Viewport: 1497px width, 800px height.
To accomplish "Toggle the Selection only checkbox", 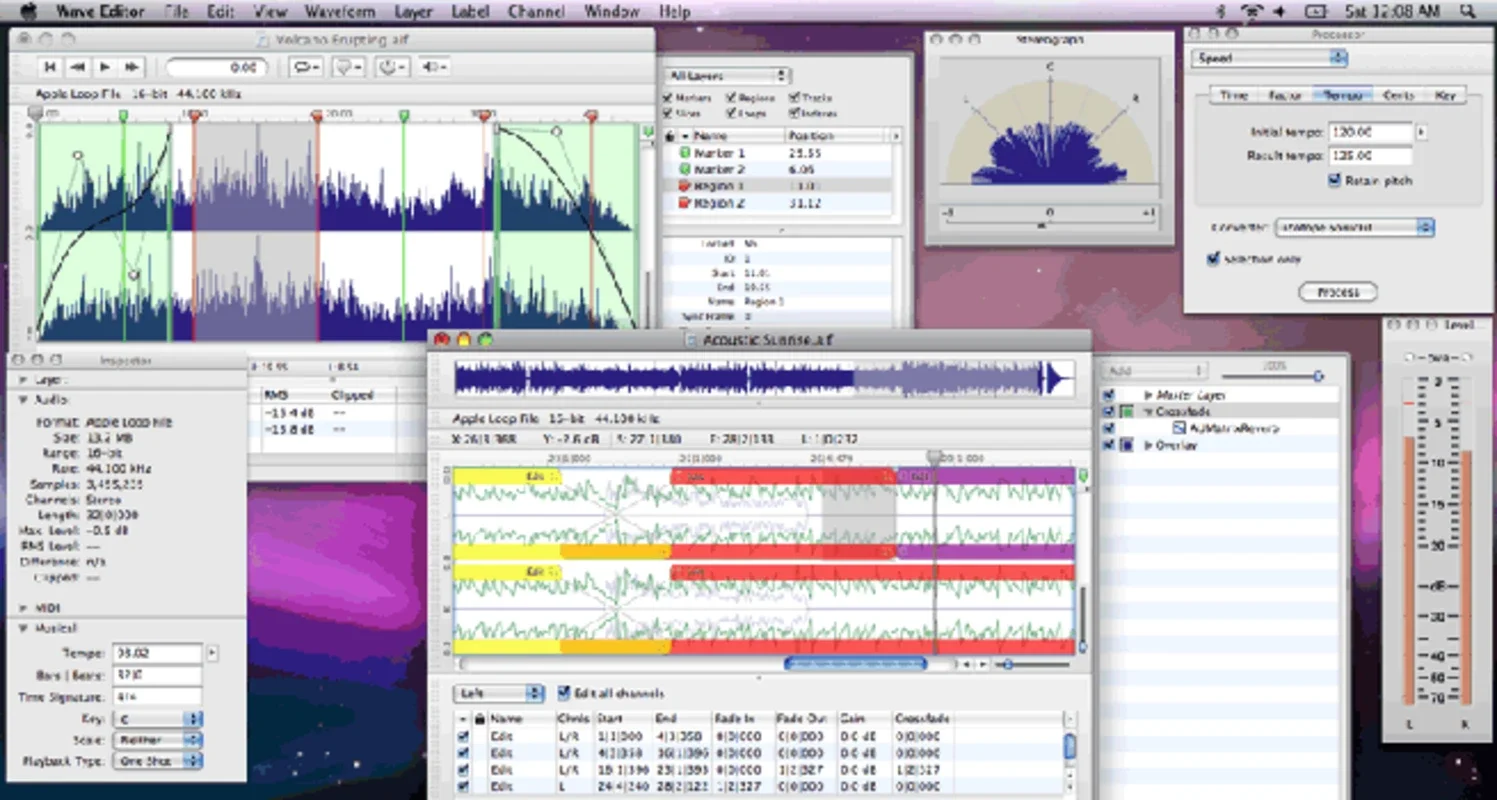I will [x=1213, y=259].
